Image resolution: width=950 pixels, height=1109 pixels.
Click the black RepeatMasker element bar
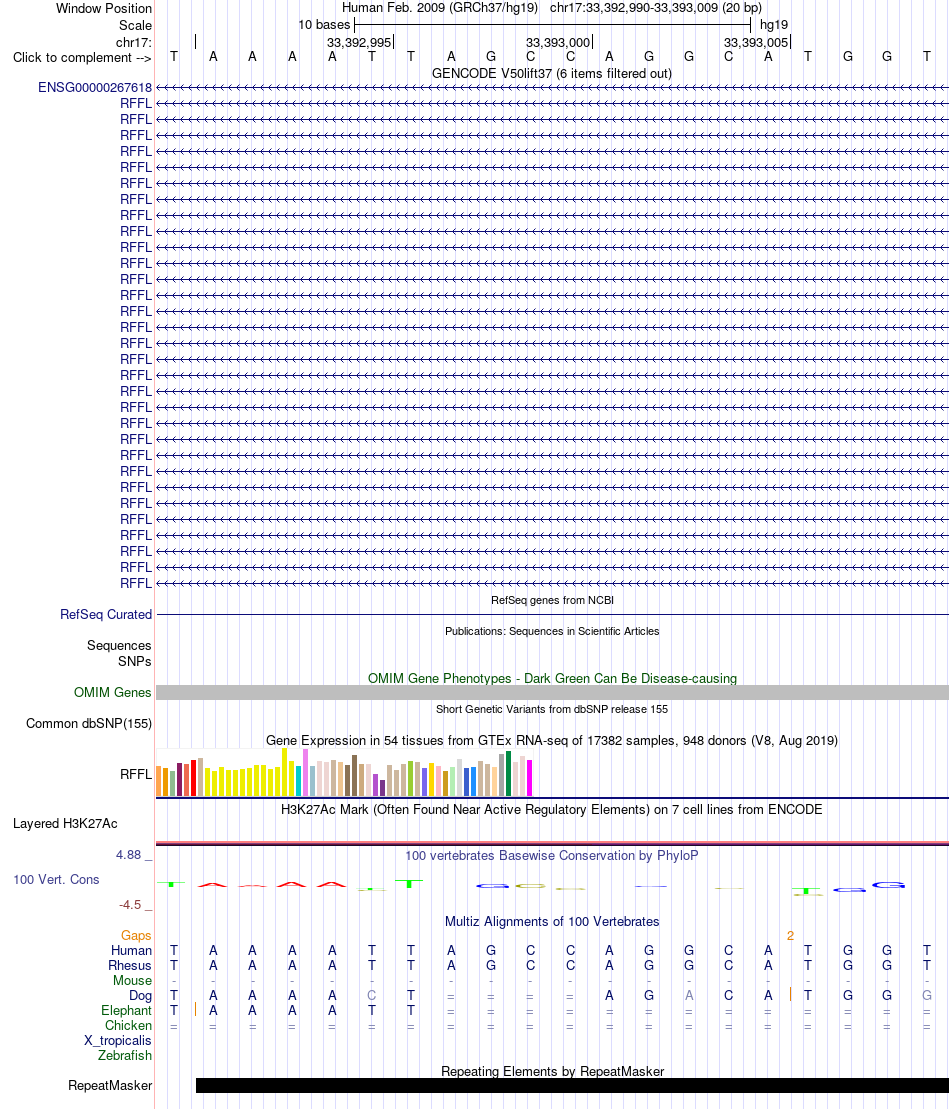pos(572,1086)
